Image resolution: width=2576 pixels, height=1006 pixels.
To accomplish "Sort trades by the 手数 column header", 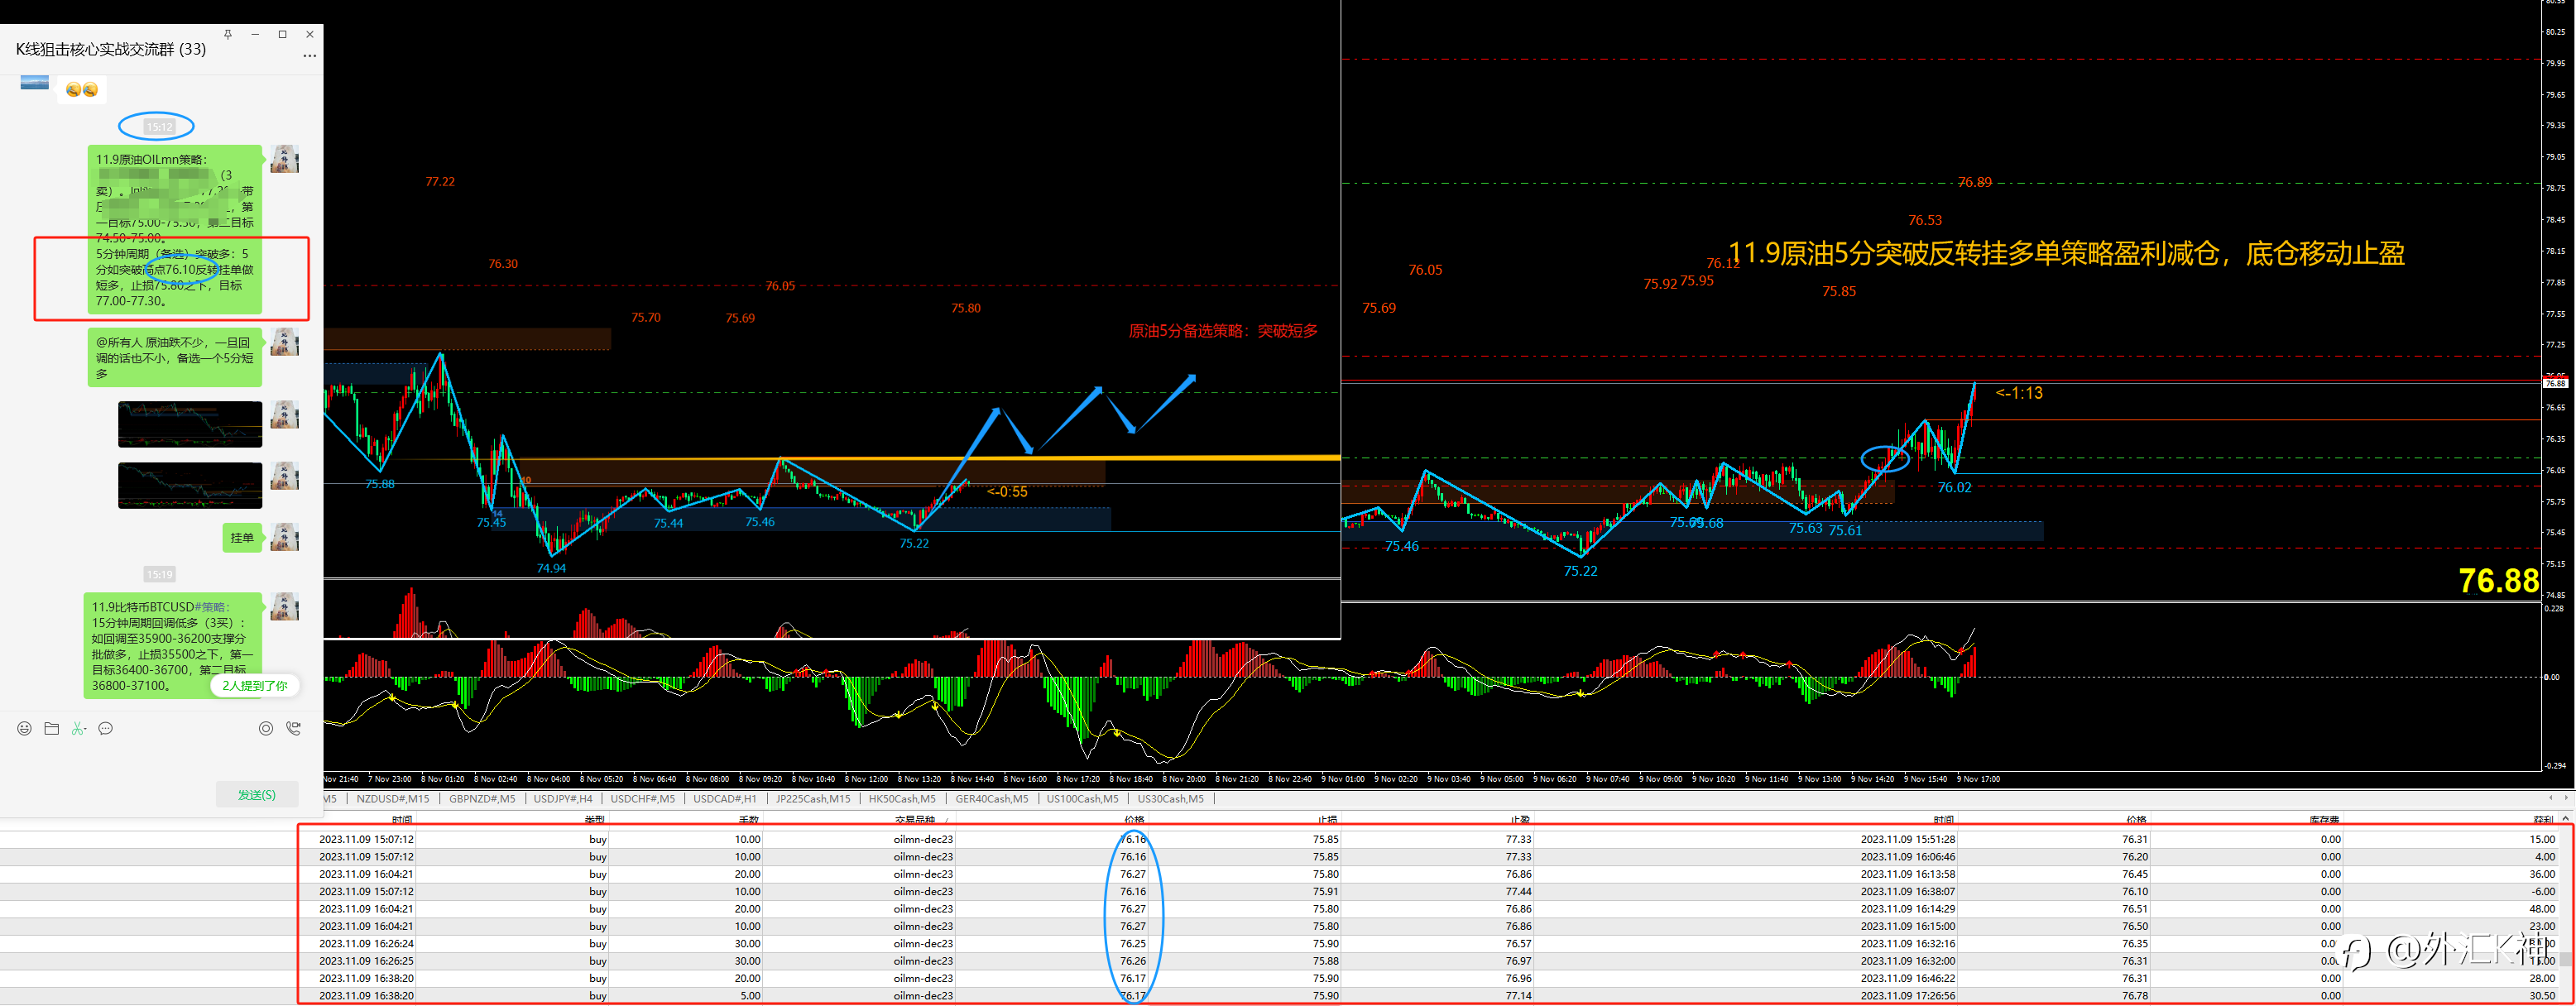I will [x=748, y=820].
